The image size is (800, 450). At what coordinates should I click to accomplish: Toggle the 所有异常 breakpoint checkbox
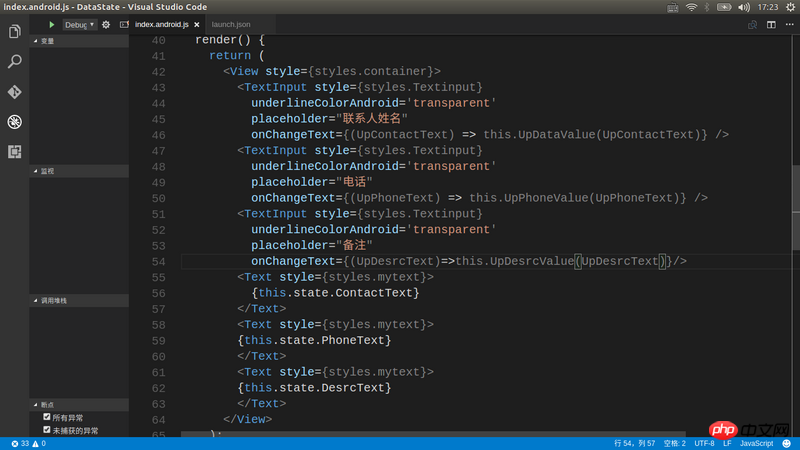click(x=47, y=416)
